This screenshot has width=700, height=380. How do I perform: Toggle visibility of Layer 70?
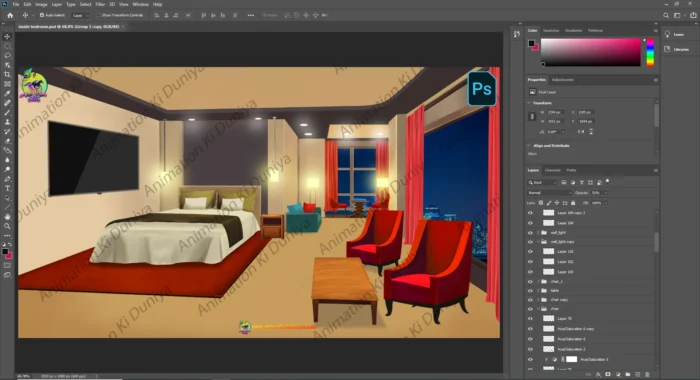pos(530,319)
